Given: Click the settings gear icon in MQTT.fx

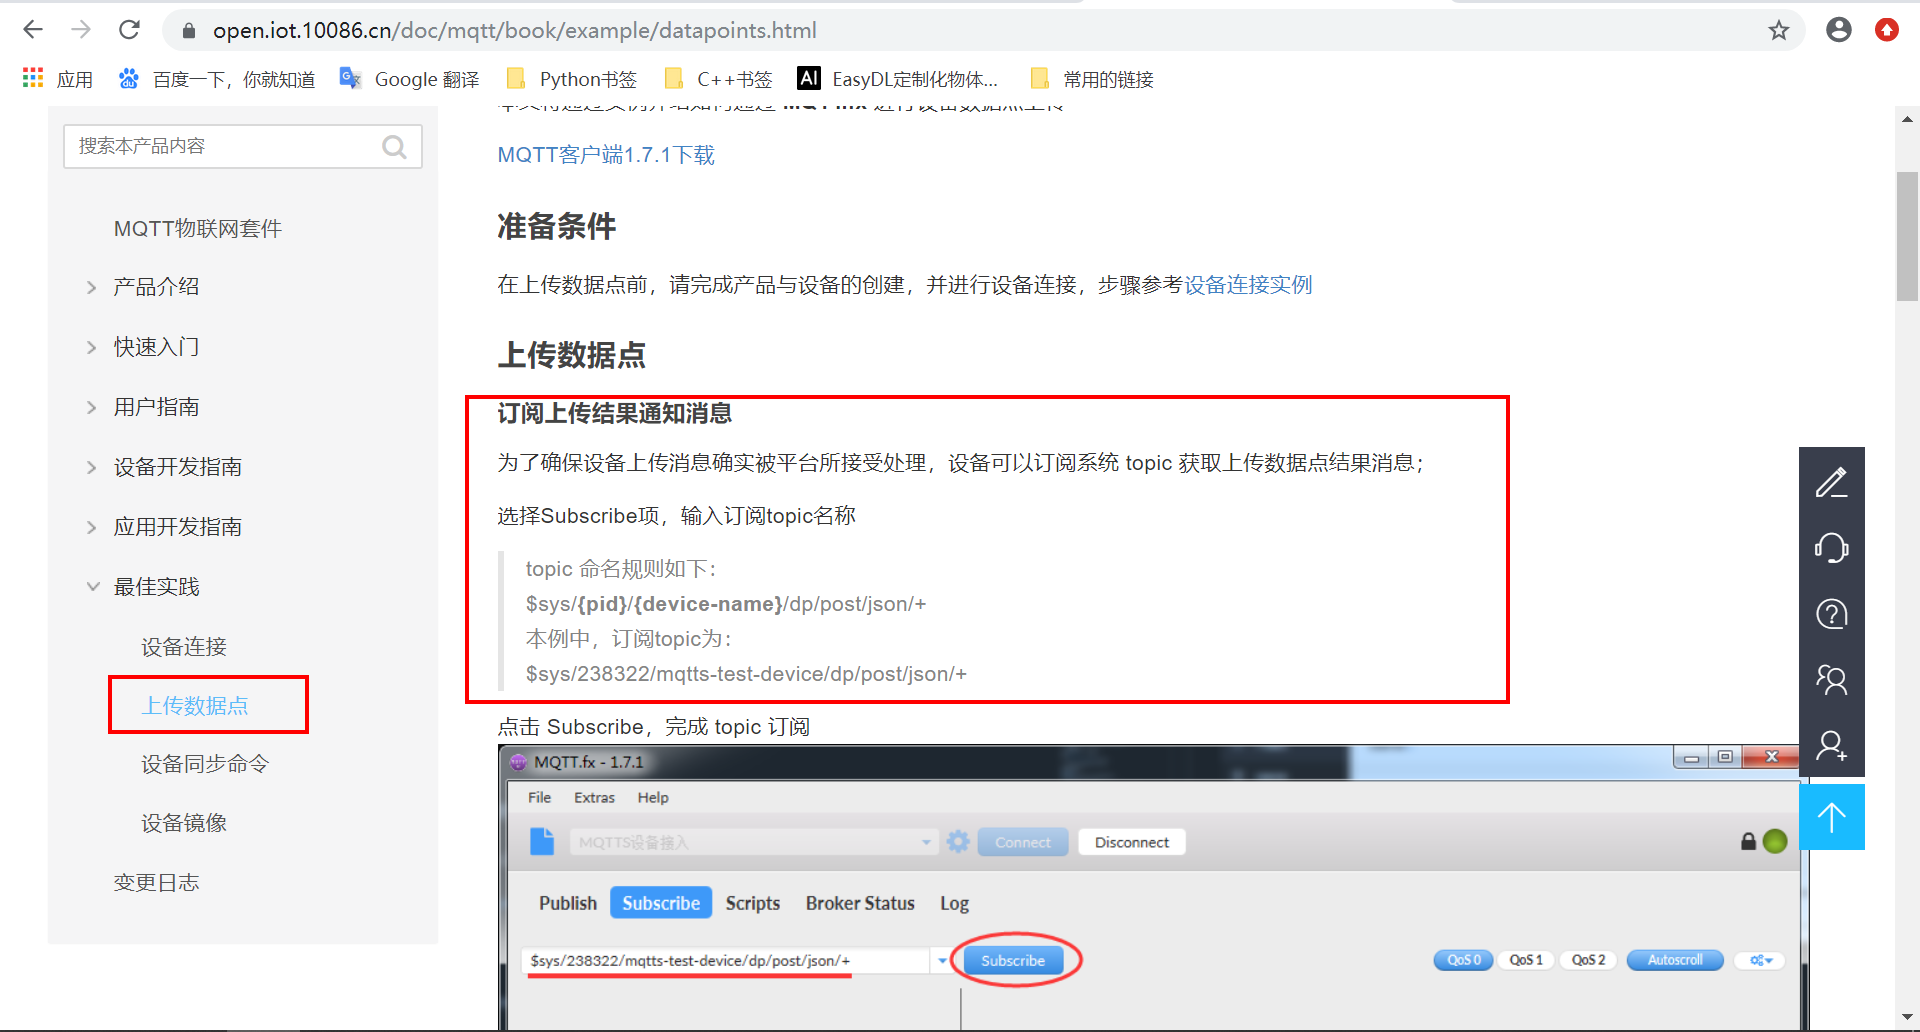Looking at the screenshot, I should [x=958, y=842].
